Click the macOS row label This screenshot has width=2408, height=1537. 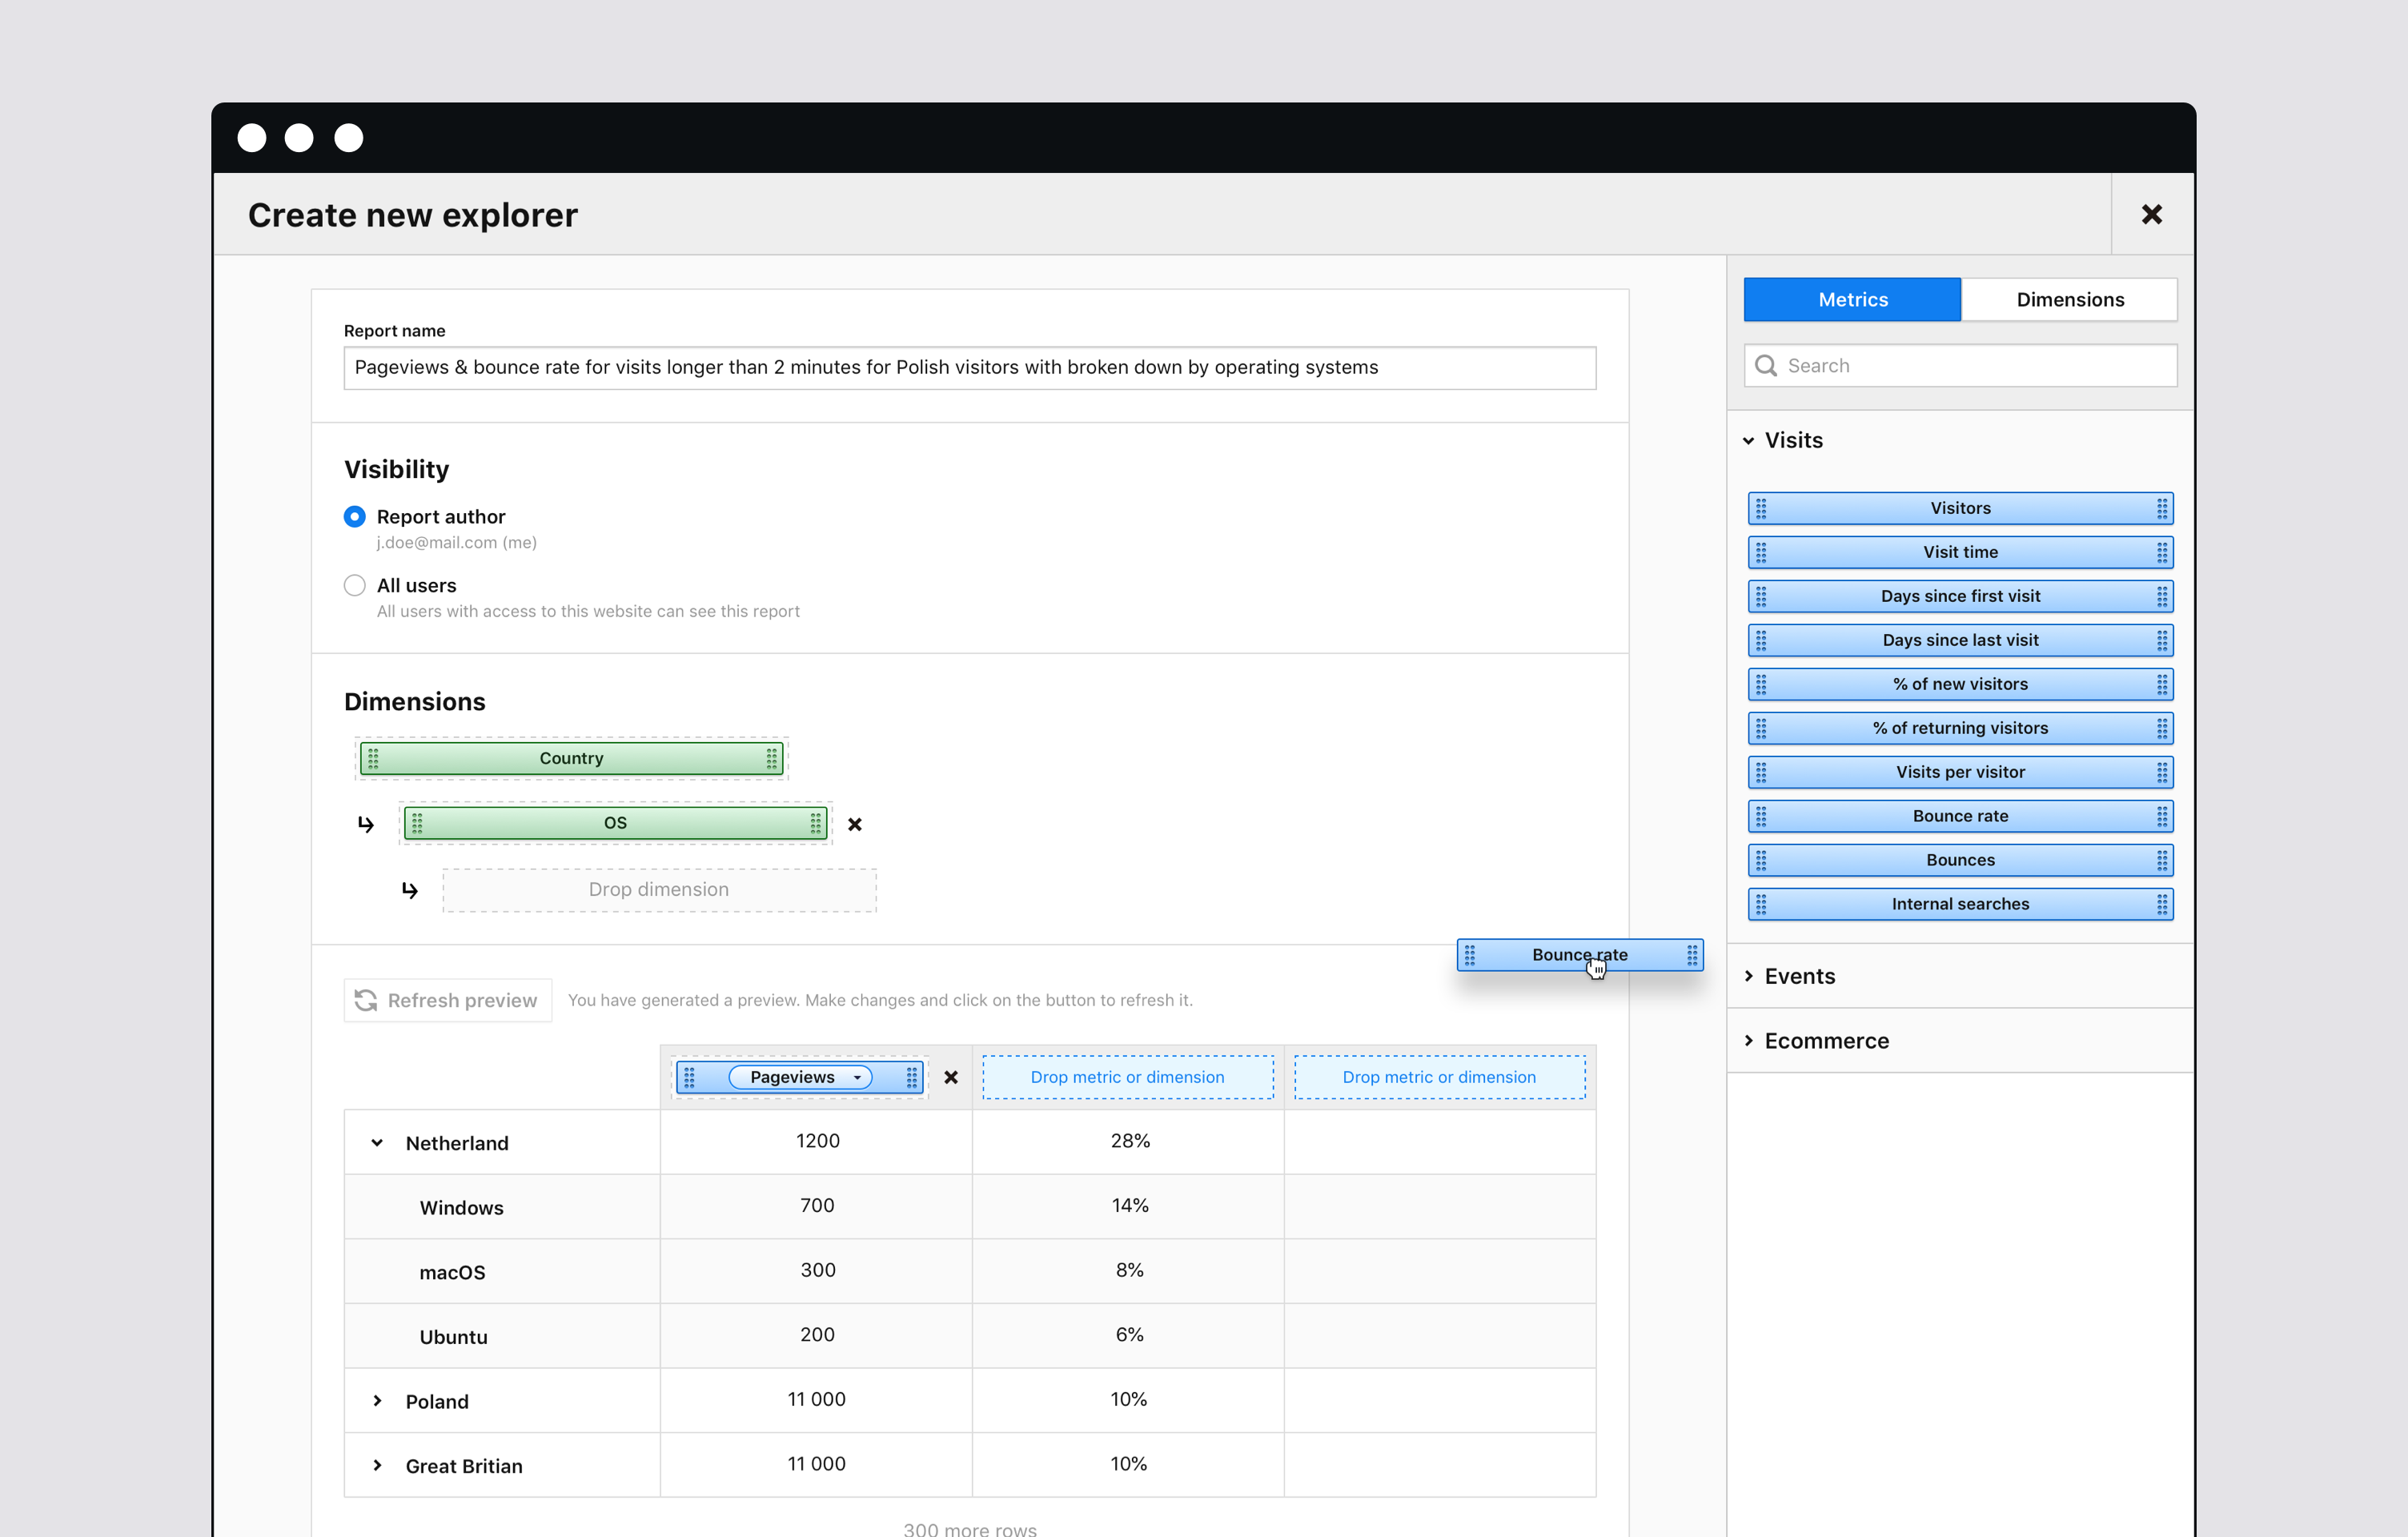[x=452, y=1272]
